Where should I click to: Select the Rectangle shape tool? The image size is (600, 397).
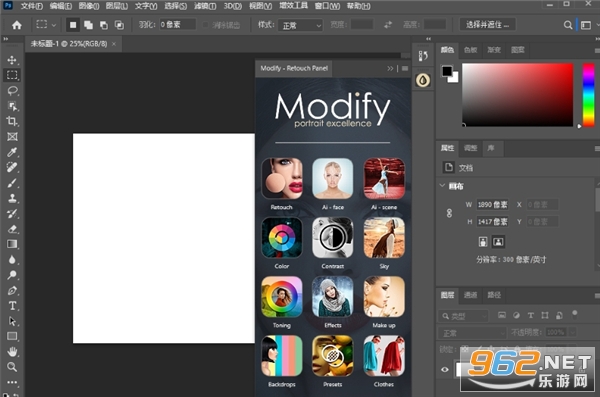[12, 337]
